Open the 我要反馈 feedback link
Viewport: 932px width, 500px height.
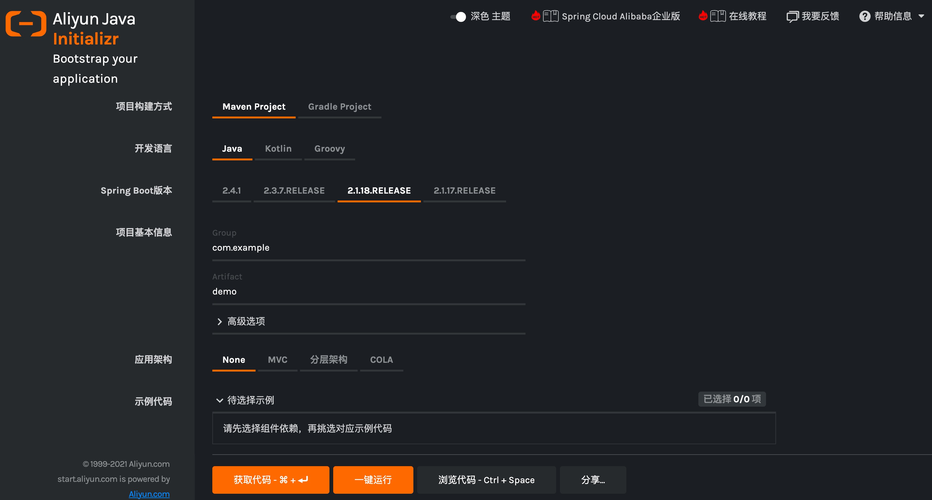coord(820,17)
